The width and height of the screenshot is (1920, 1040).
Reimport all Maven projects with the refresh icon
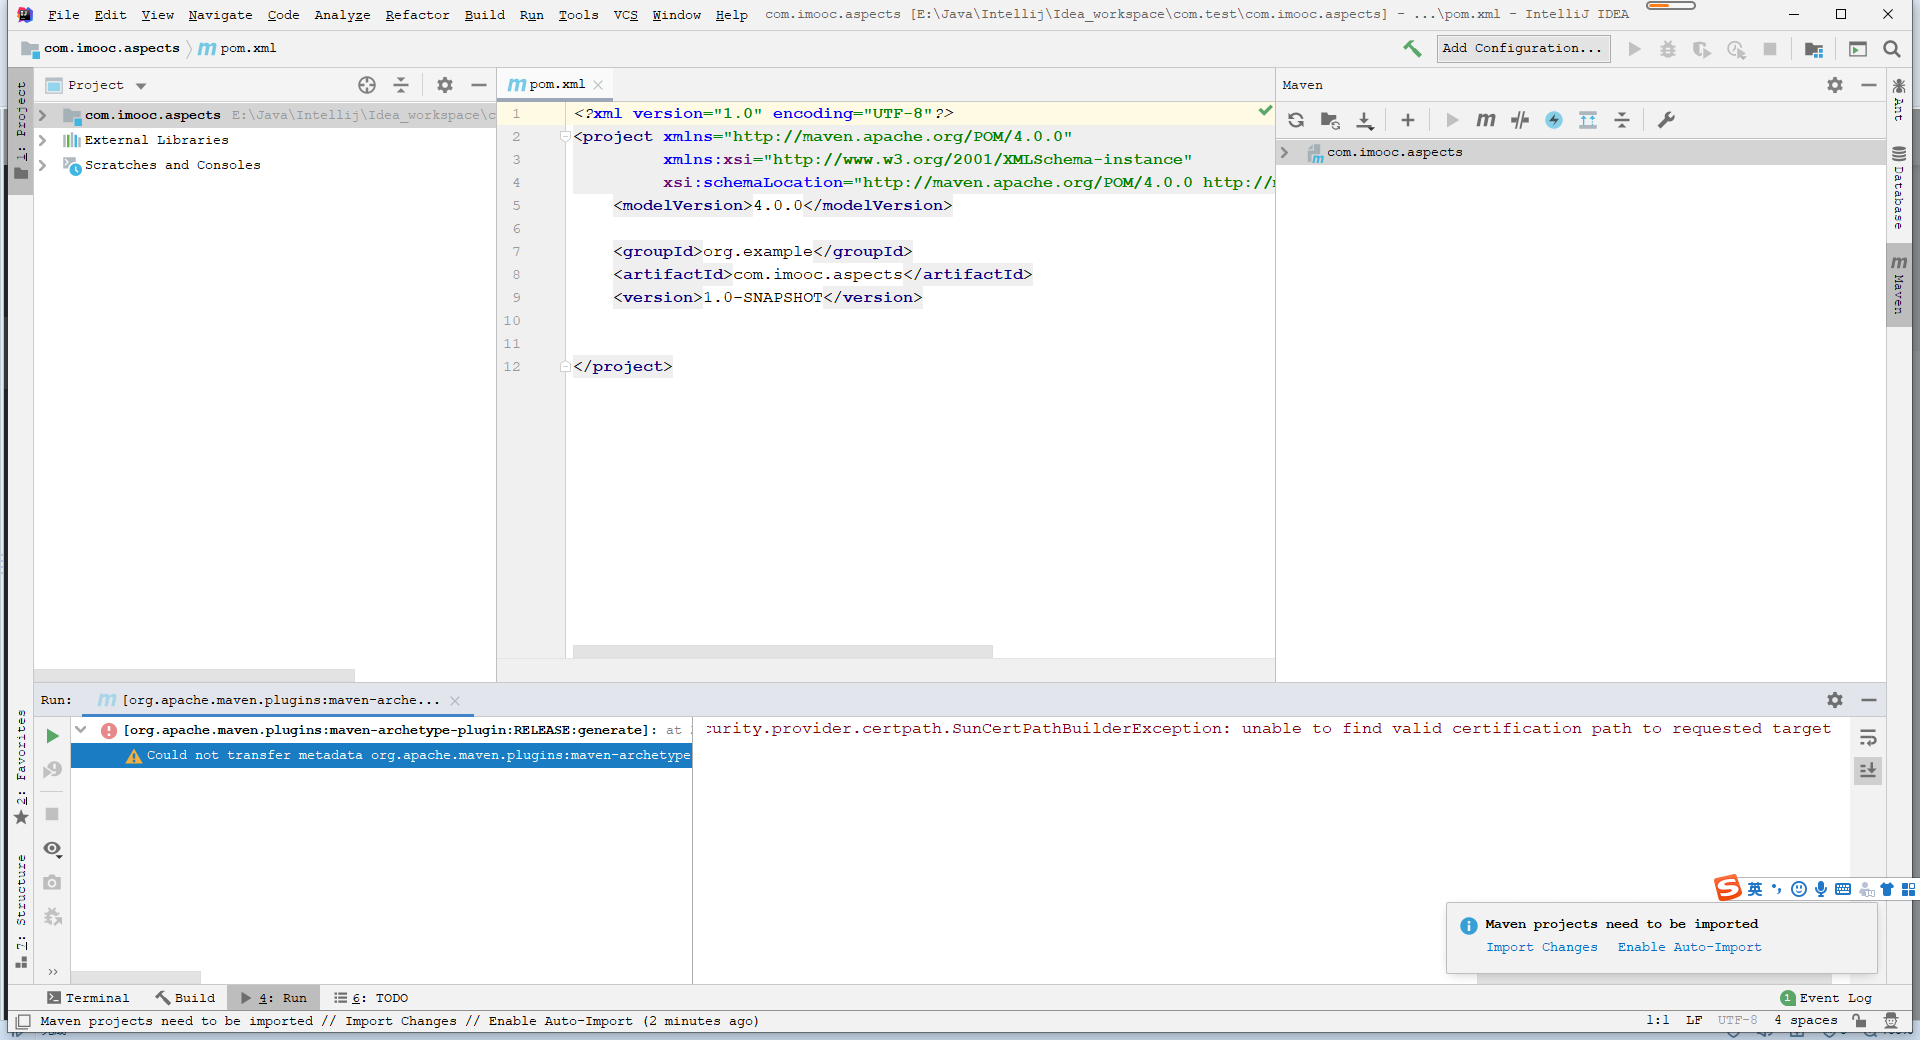tap(1296, 120)
